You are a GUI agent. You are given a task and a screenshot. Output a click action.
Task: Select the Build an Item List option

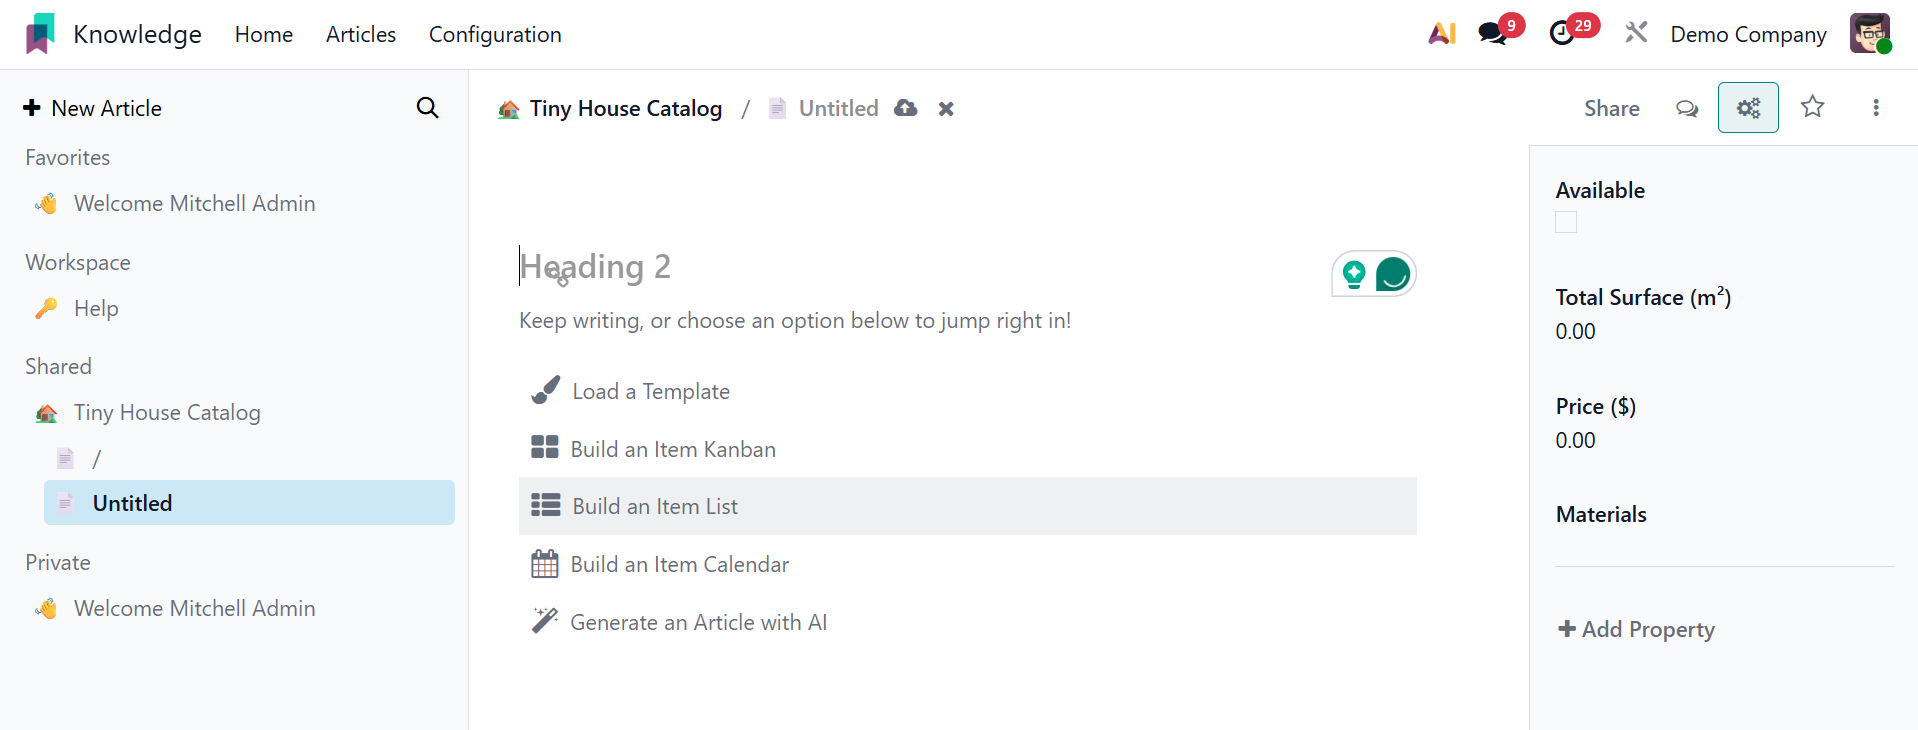(655, 506)
